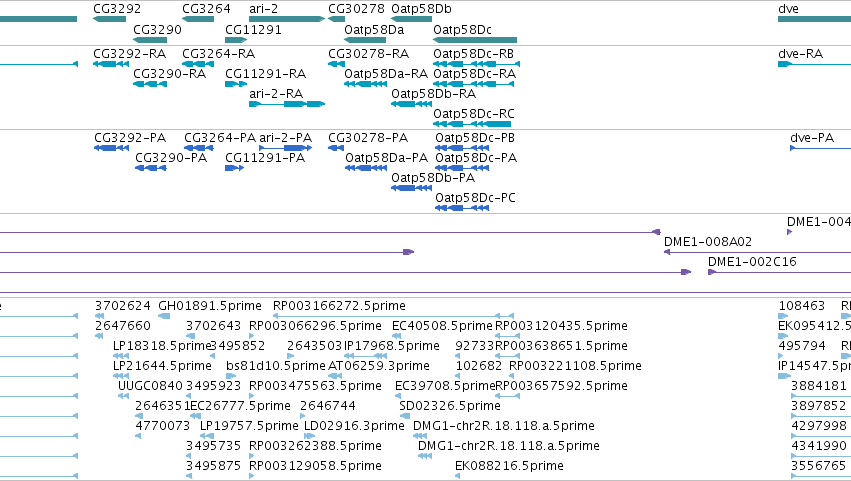Select EST RP003262388.5prime
The width and height of the screenshot is (851, 481).
pyautogui.click(x=315, y=447)
